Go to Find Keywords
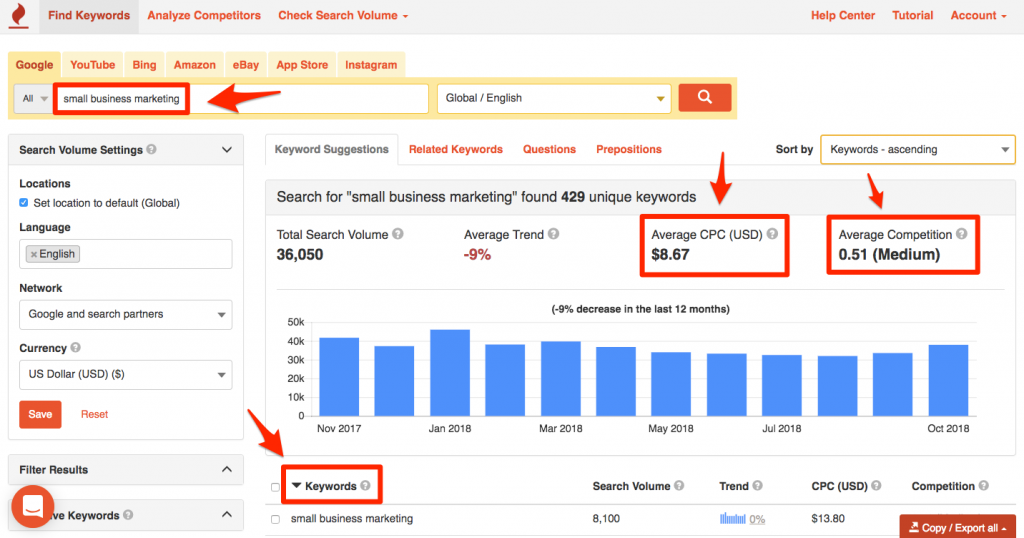Viewport: 1024px width, 538px height. (x=89, y=16)
